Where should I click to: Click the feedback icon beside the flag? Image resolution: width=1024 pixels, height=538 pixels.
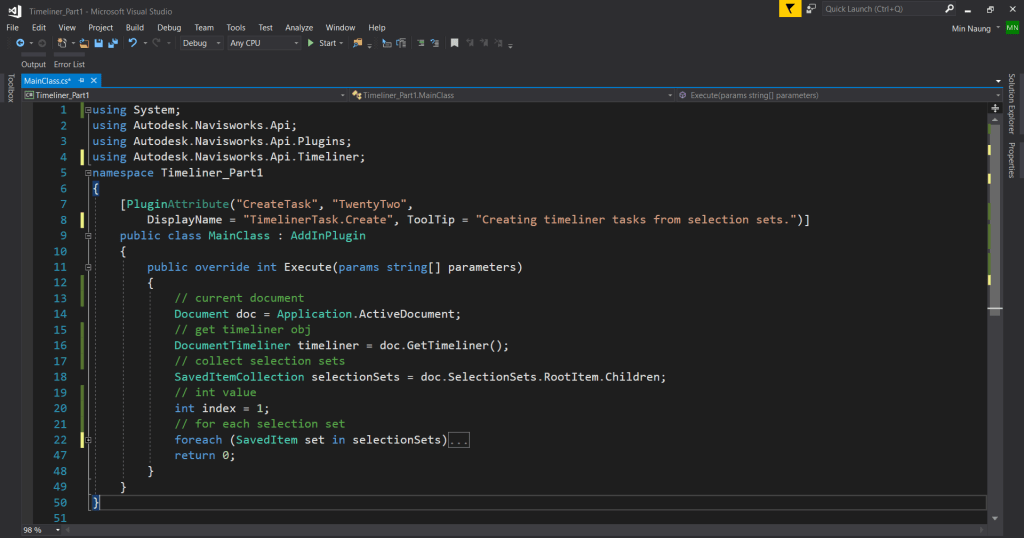tap(811, 9)
